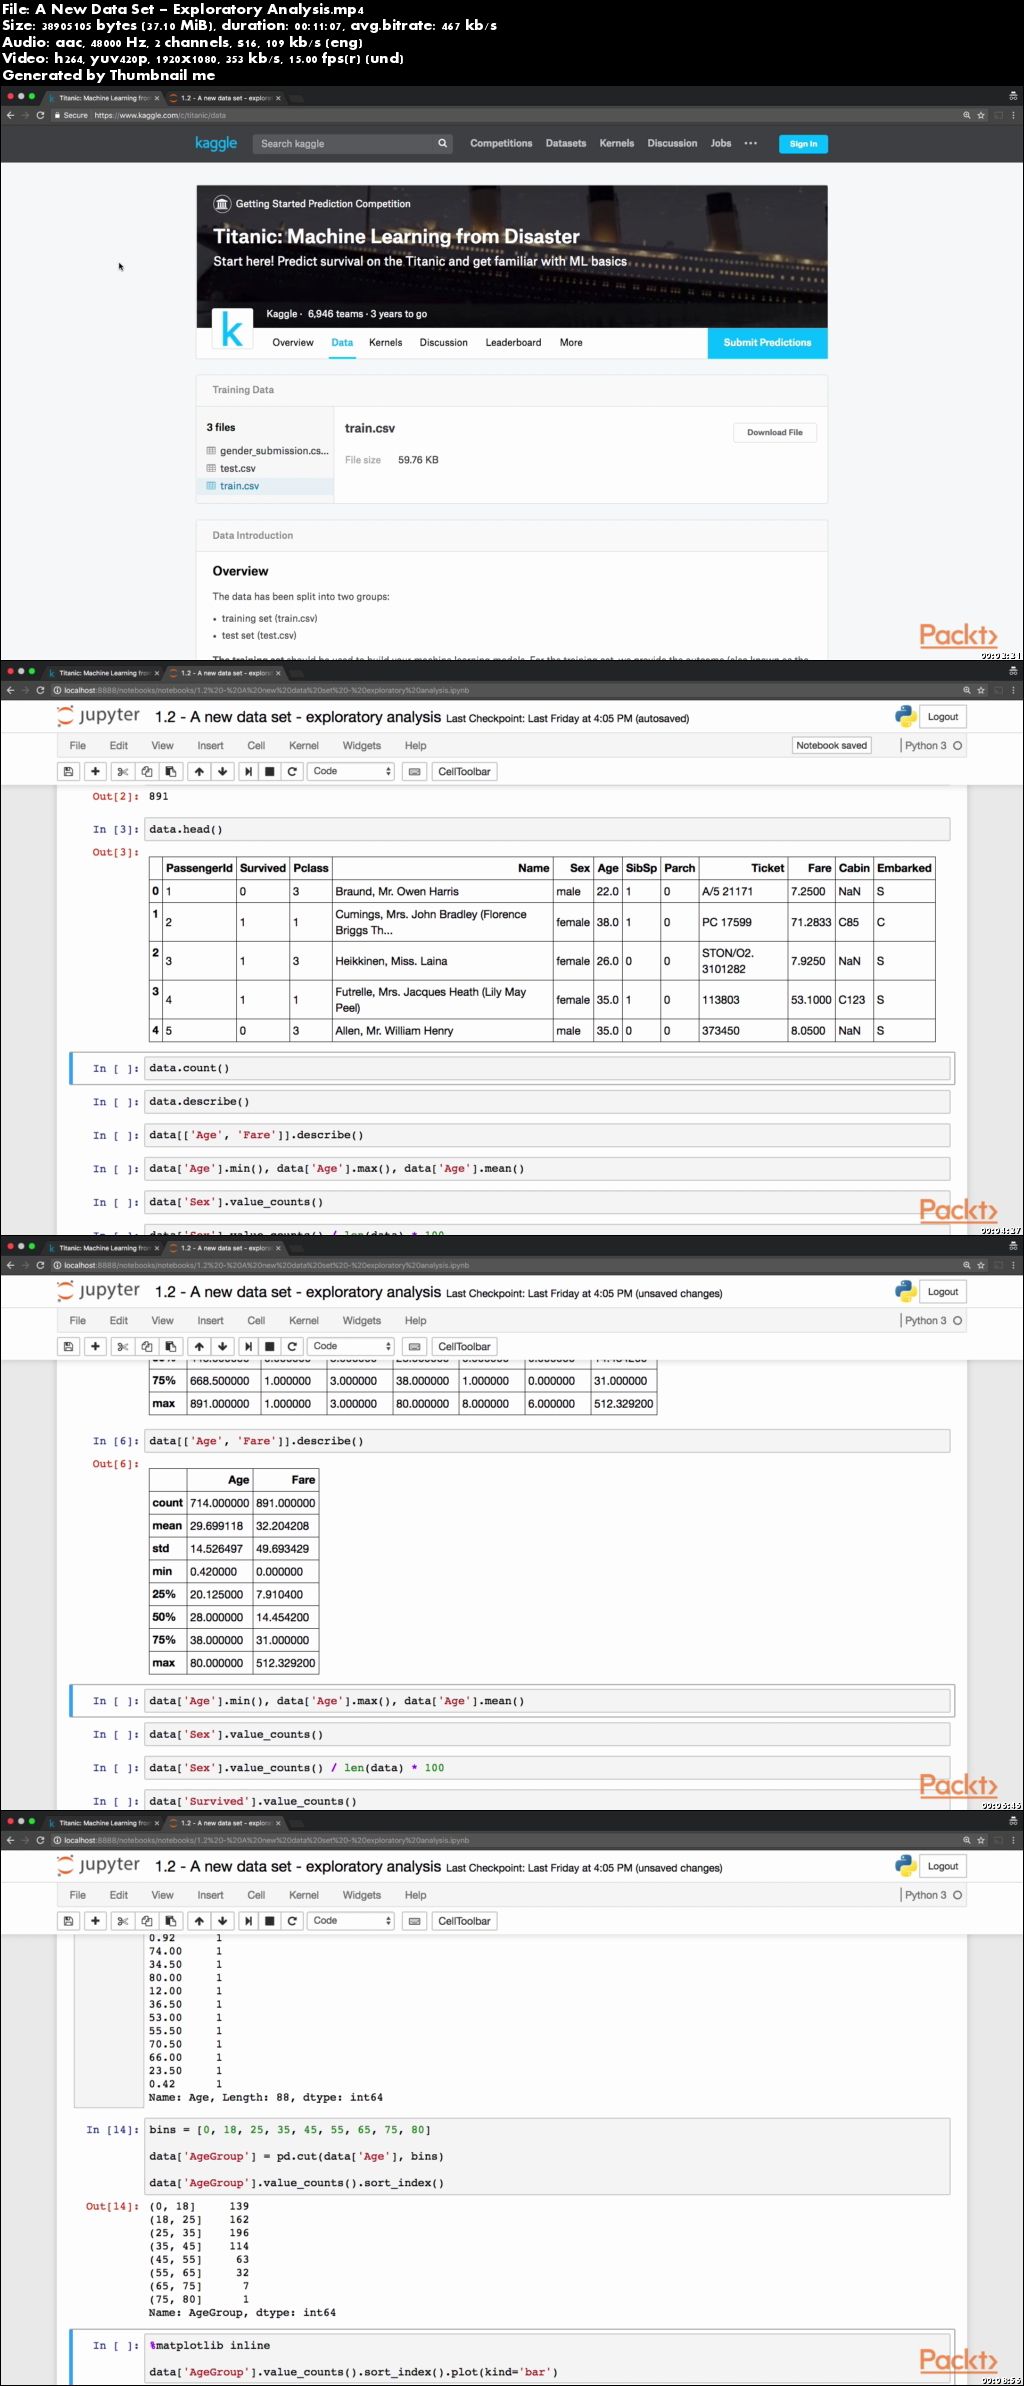This screenshot has height=2386, width=1024.
Task: Click Sign In on the Kaggle header
Action: pos(803,144)
